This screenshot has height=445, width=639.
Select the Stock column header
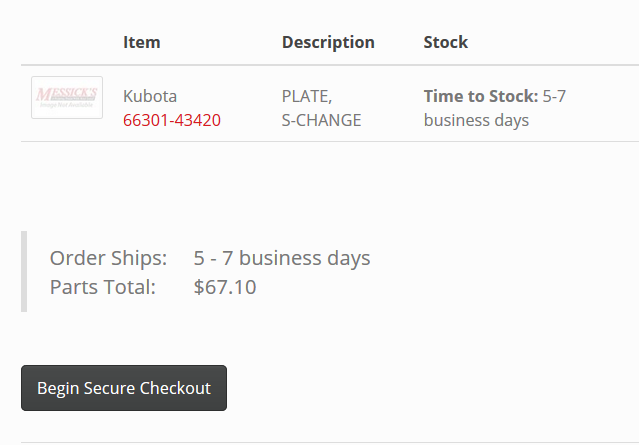[446, 42]
